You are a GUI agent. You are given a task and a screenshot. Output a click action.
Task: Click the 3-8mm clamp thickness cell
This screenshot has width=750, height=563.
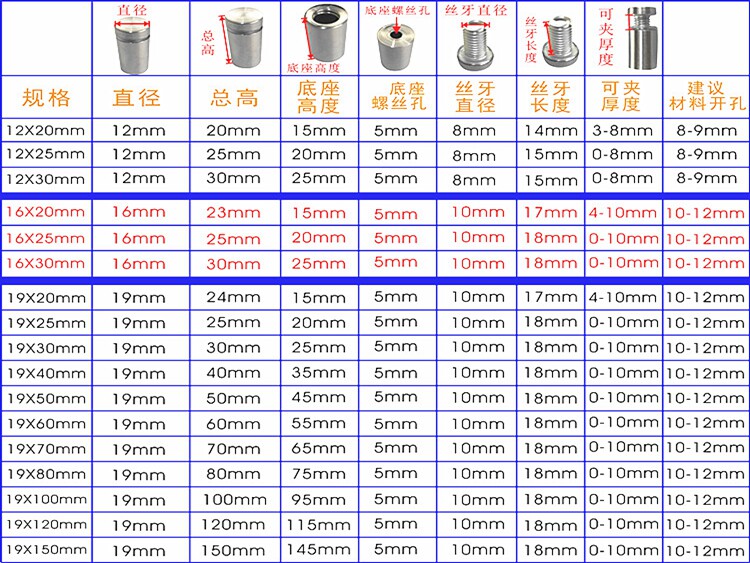click(x=622, y=130)
